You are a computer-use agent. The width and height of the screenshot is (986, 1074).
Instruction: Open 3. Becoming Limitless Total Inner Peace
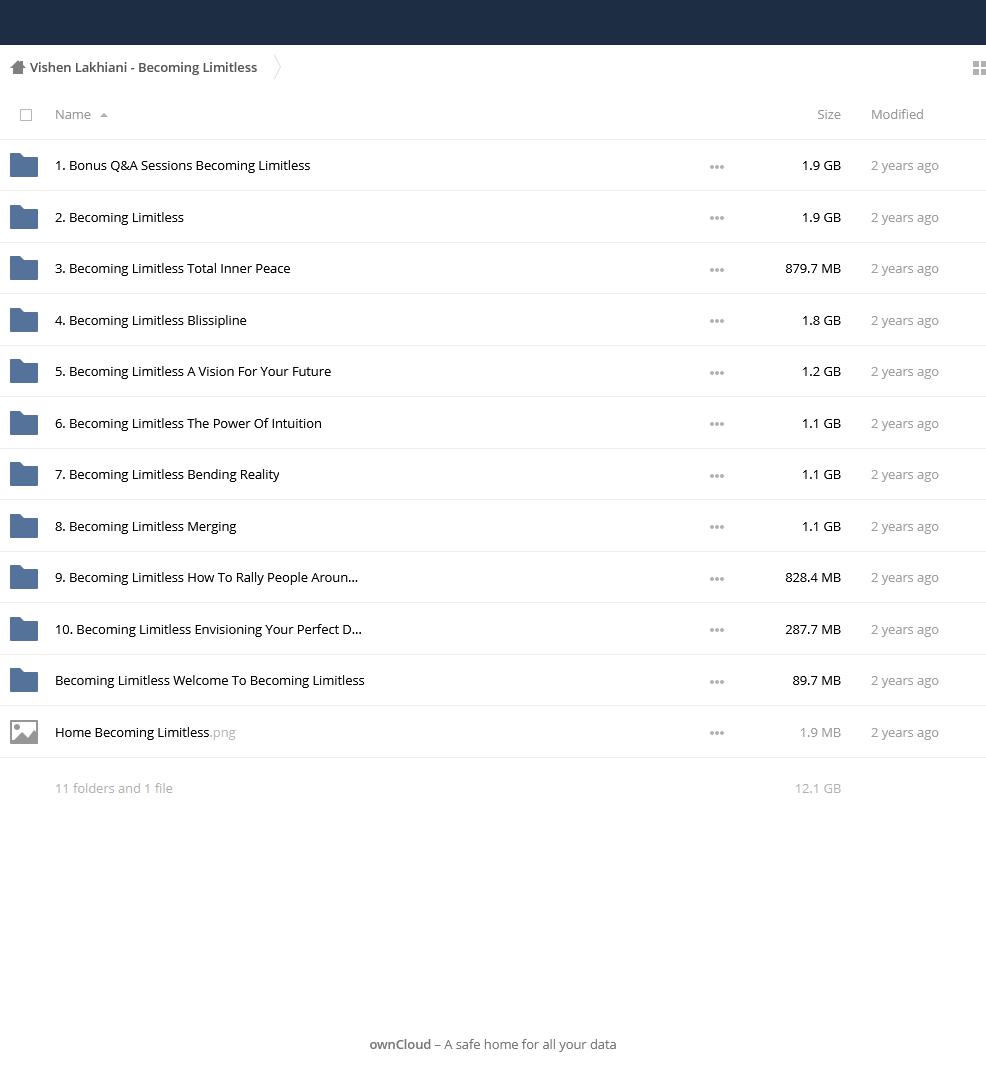tap(173, 268)
